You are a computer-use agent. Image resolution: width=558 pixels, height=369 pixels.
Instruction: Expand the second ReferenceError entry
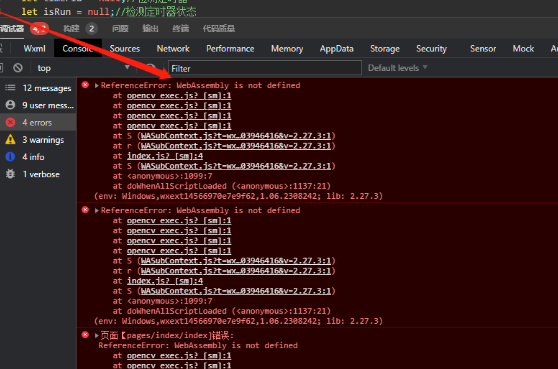96,210
